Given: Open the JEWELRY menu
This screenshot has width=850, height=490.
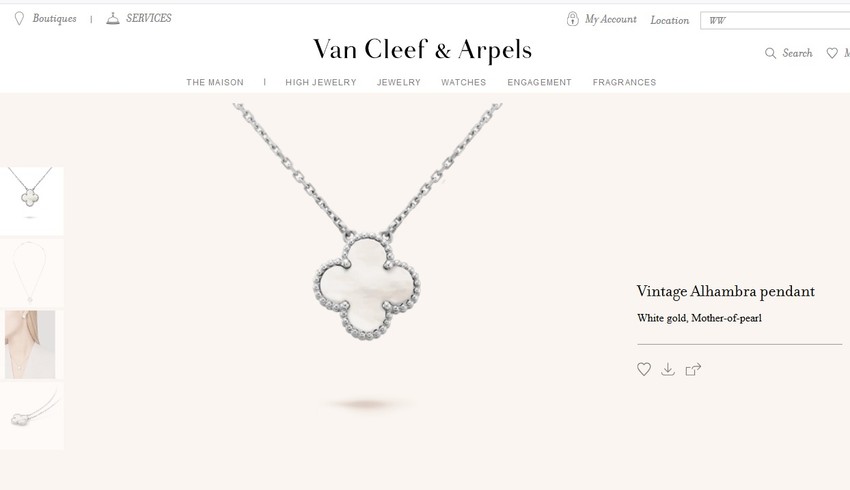Looking at the screenshot, I should [399, 82].
